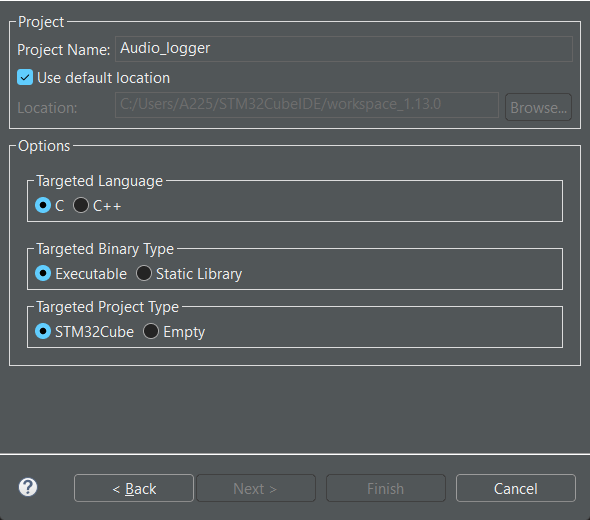590x520 pixels.
Task: Click the Targeted Binary Type group title
Action: [105, 249]
